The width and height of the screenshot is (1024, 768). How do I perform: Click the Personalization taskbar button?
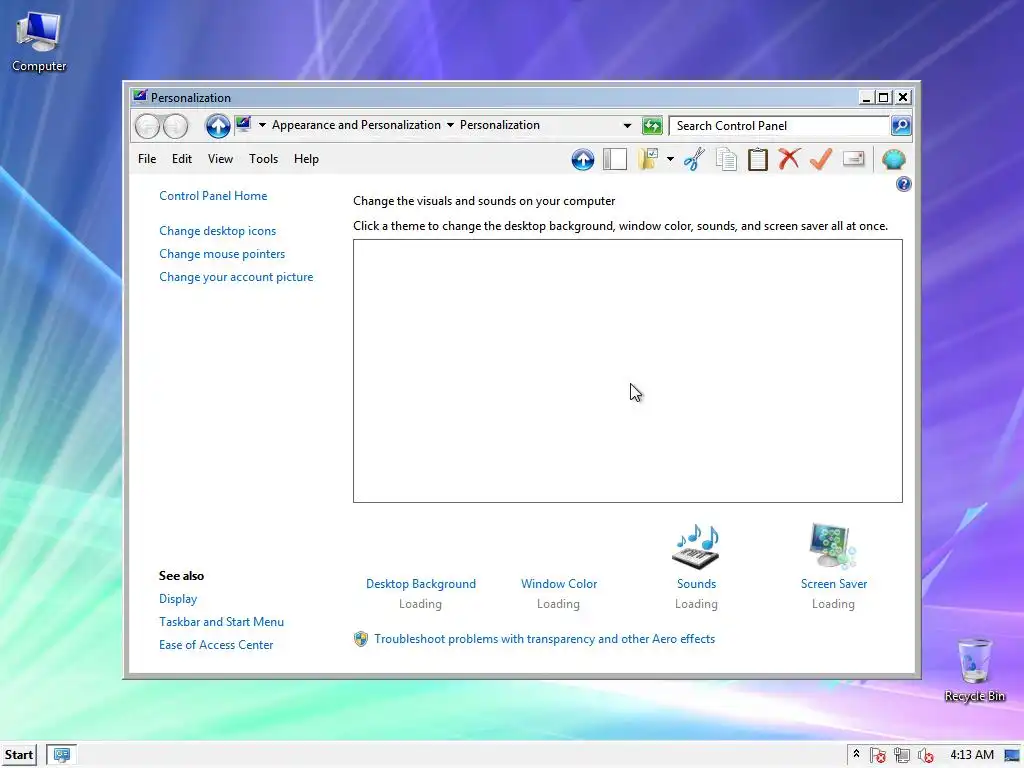tap(62, 755)
